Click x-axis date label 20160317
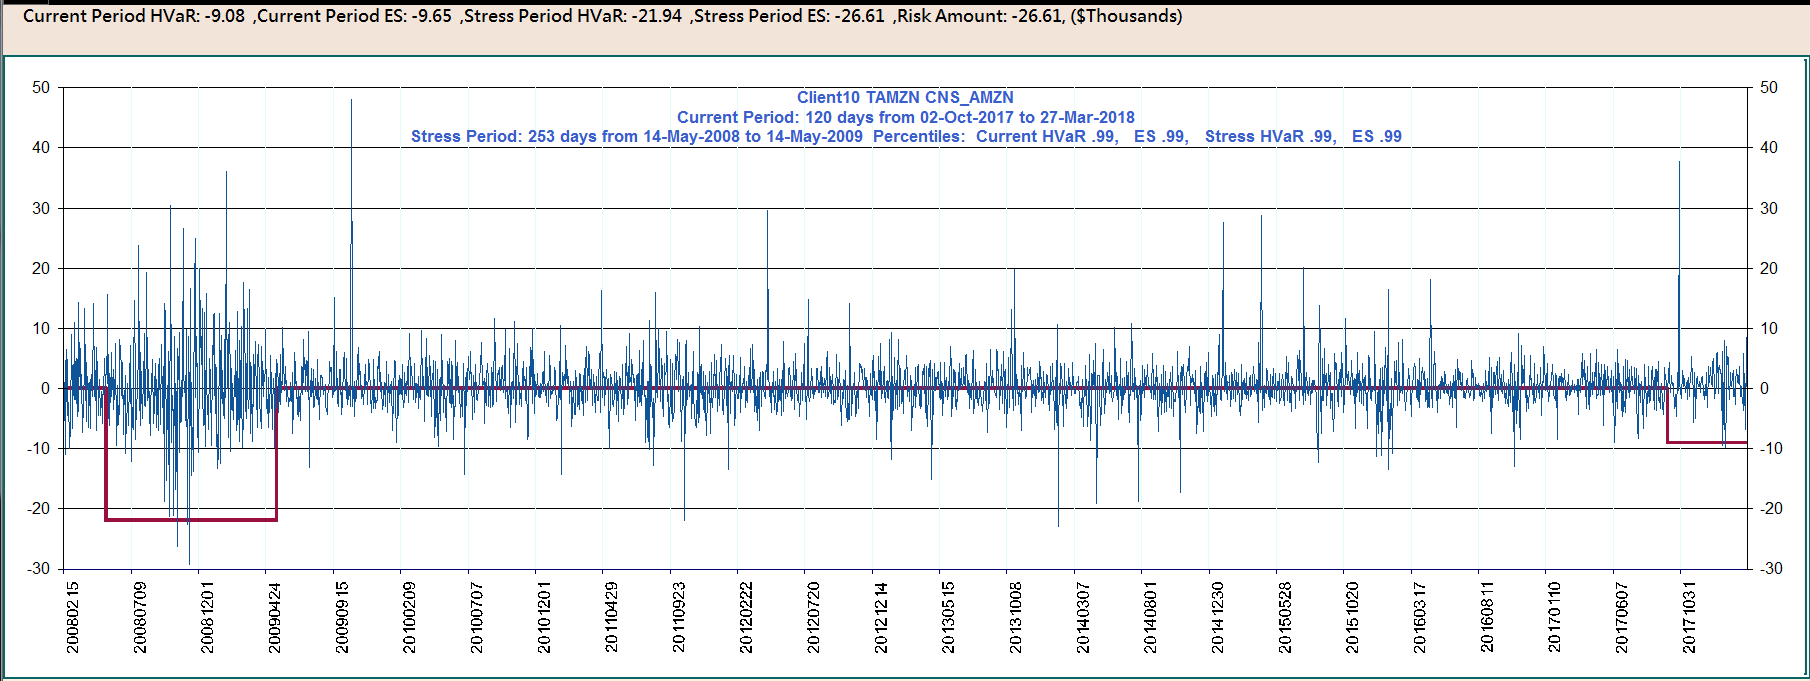The height and width of the screenshot is (681, 1810). click(1421, 618)
